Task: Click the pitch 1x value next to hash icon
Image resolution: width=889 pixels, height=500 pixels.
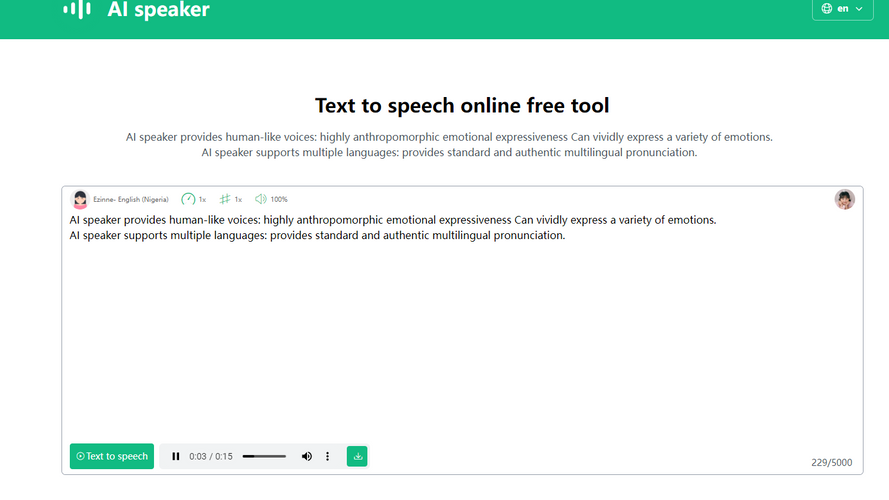Action: (x=239, y=200)
